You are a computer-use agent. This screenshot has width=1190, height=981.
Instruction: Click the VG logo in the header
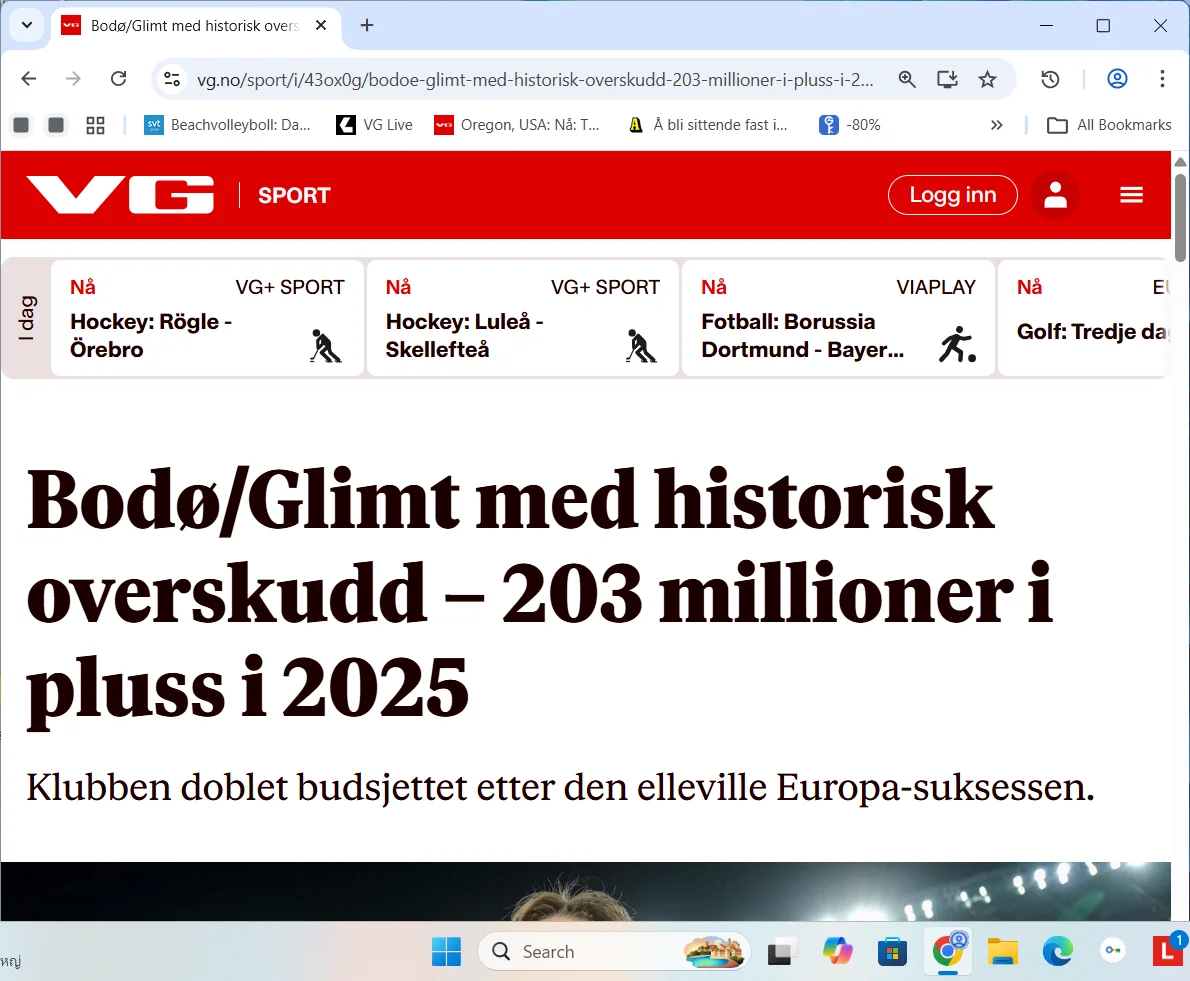coord(120,194)
